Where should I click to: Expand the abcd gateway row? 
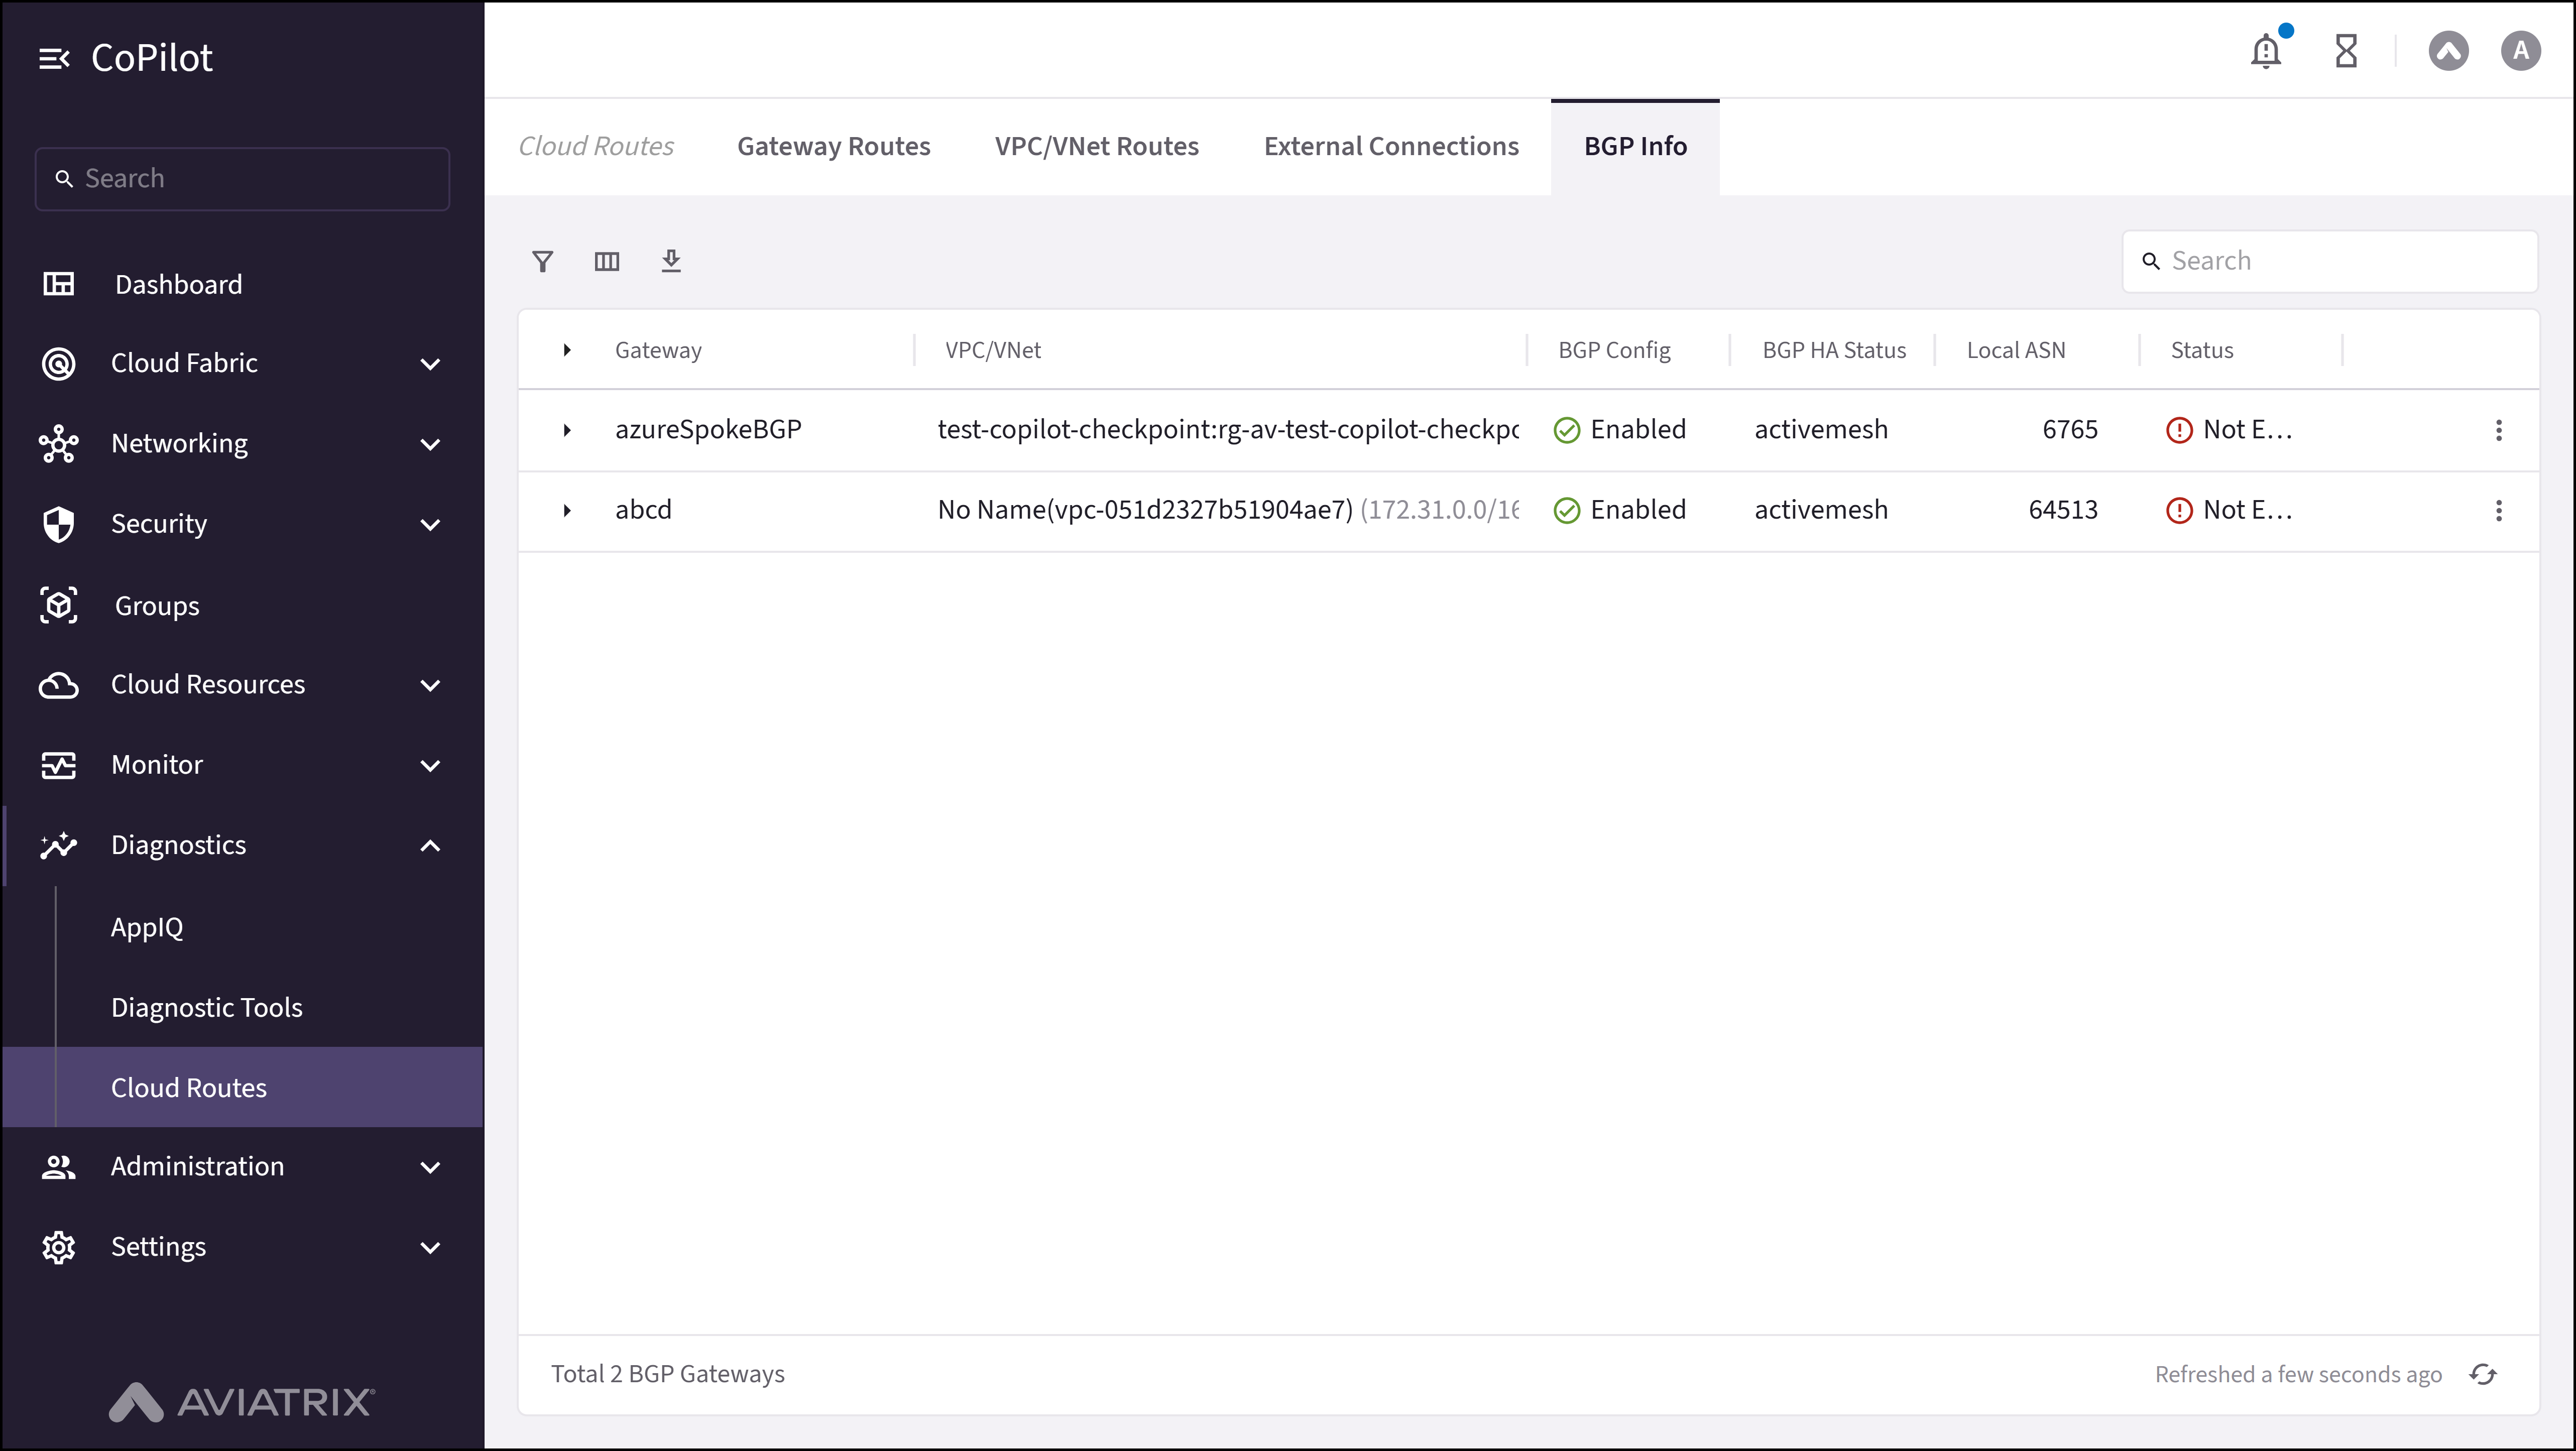coord(567,510)
